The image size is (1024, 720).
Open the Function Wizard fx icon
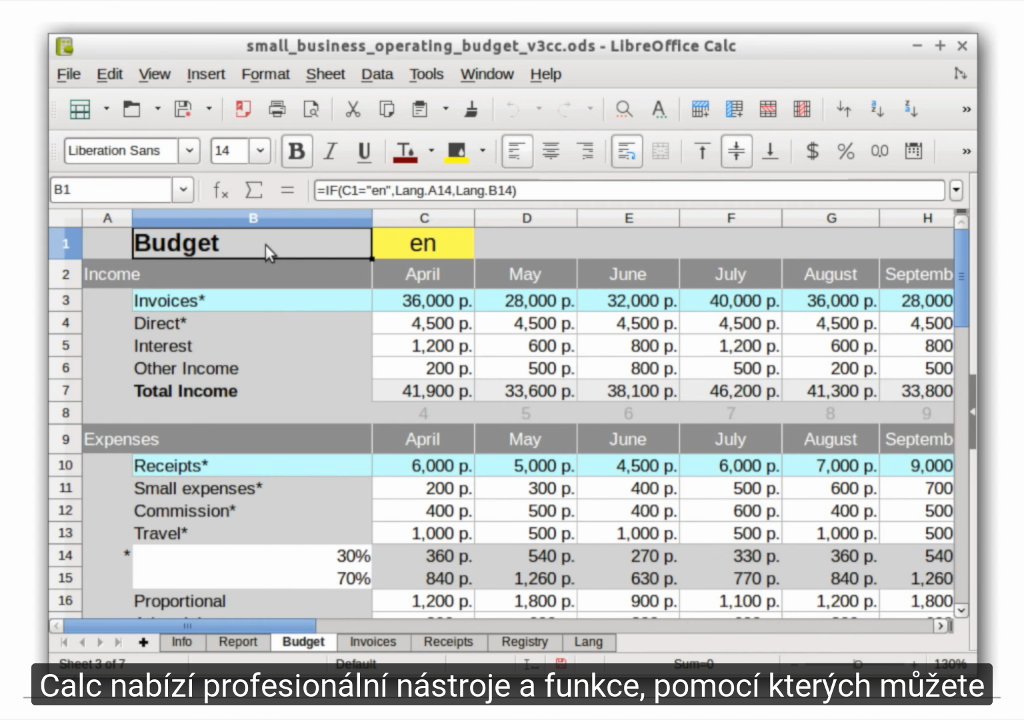(221, 190)
